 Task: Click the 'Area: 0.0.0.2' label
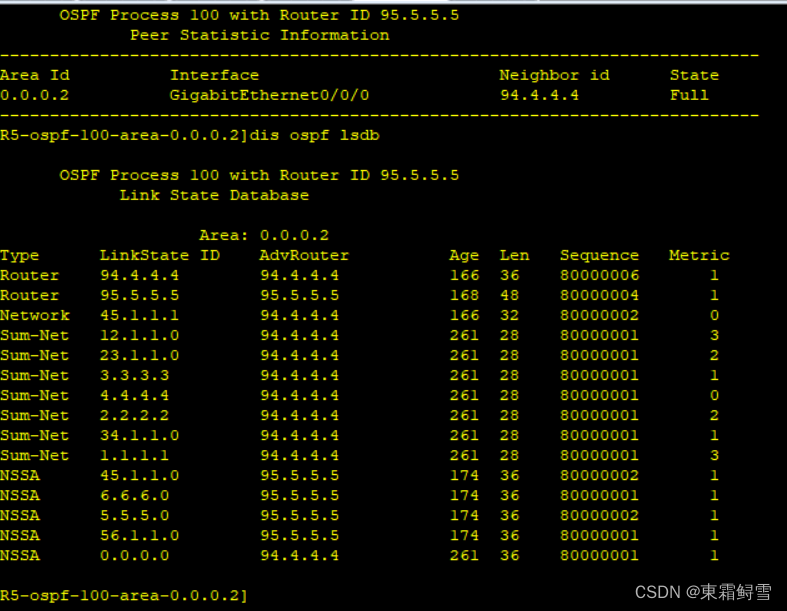pos(264,235)
